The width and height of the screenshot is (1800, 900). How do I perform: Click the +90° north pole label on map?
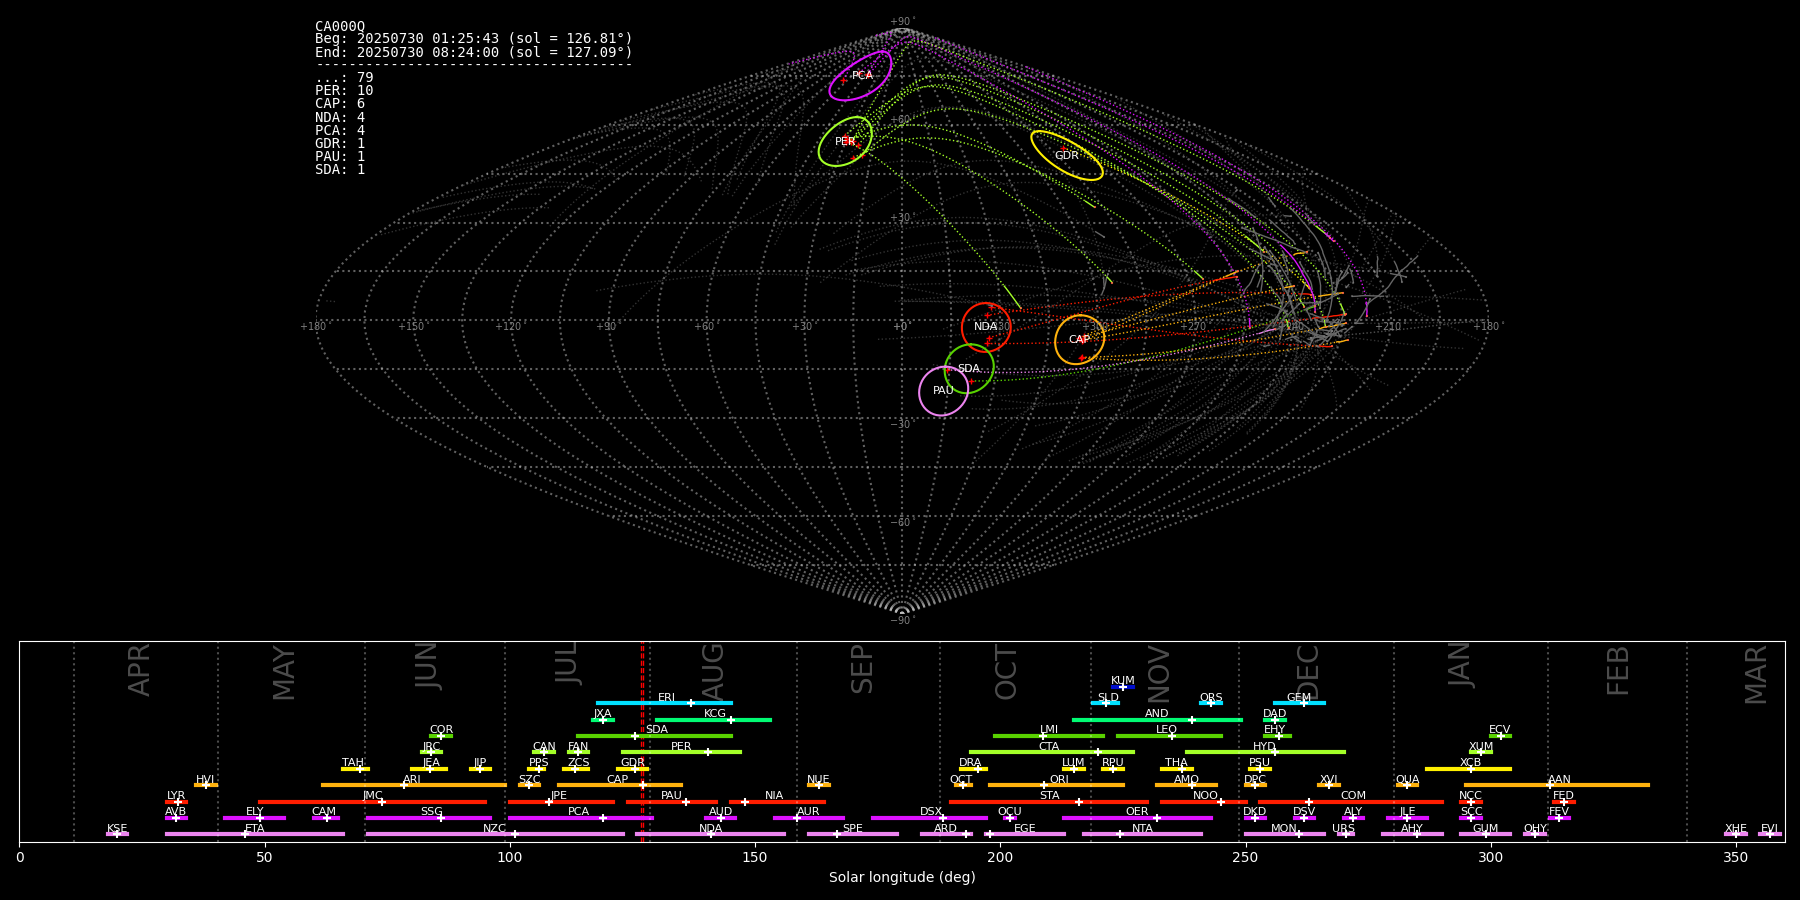point(902,22)
